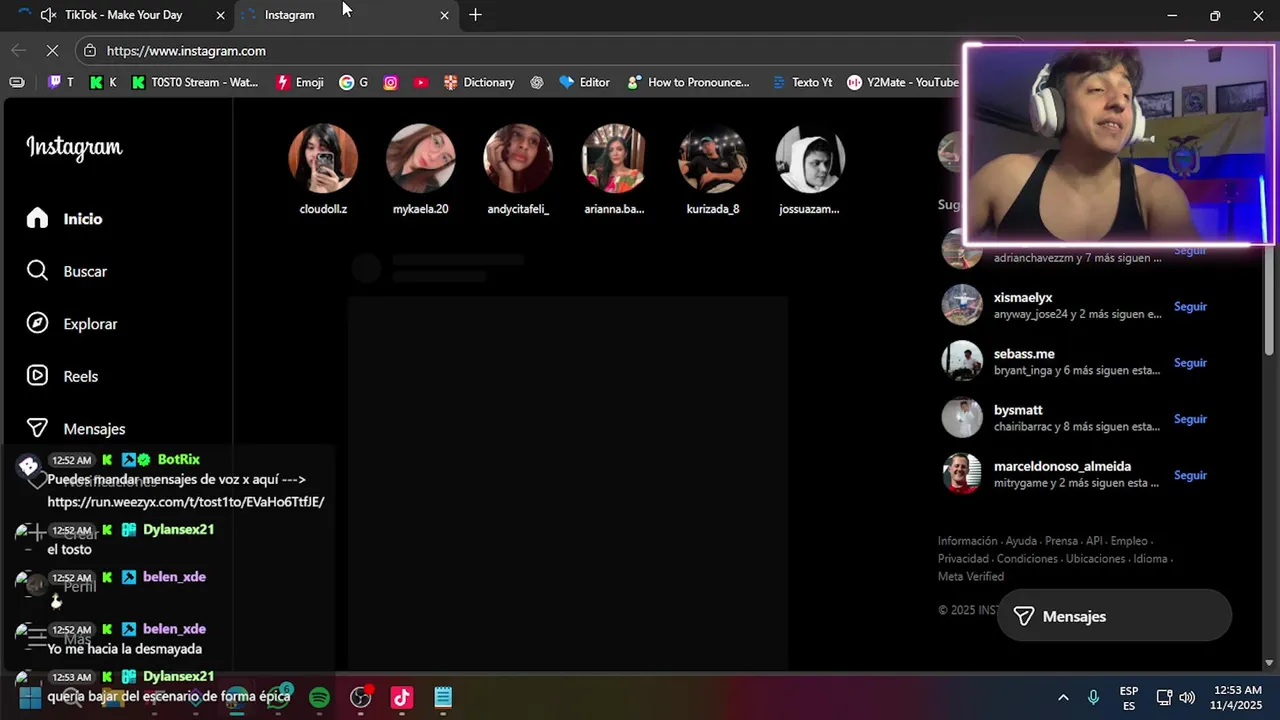
Task: View site information icon in address bar
Action: pyautogui.click(x=90, y=51)
